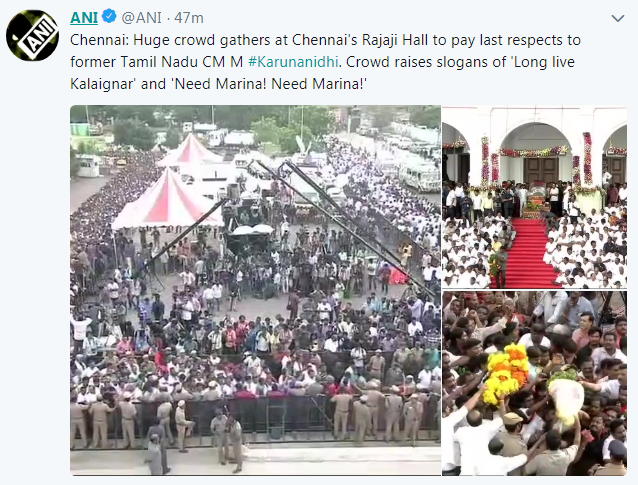The image size is (638, 485).
Task: View the bottom-right garland crowd photo
Action: (x=534, y=383)
